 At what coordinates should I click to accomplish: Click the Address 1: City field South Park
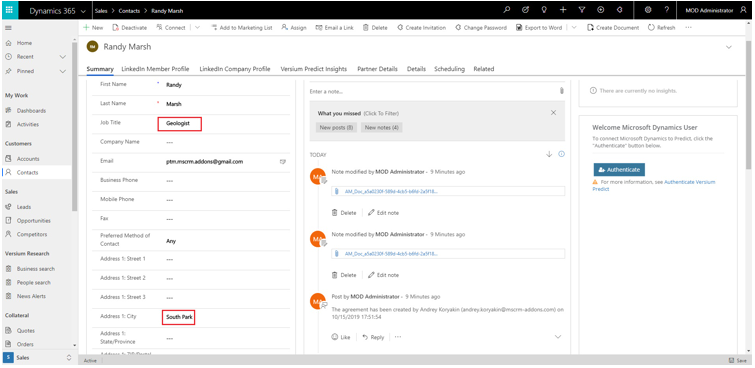click(178, 317)
